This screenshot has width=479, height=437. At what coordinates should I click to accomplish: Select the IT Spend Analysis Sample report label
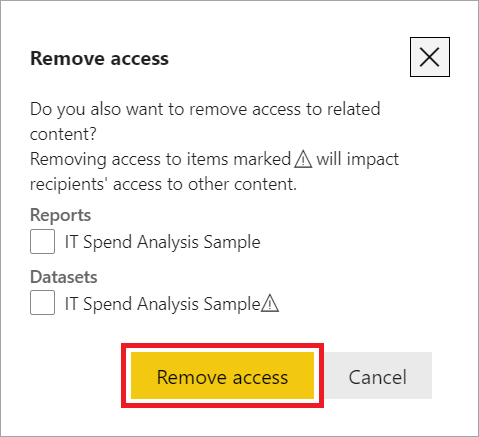[162, 242]
